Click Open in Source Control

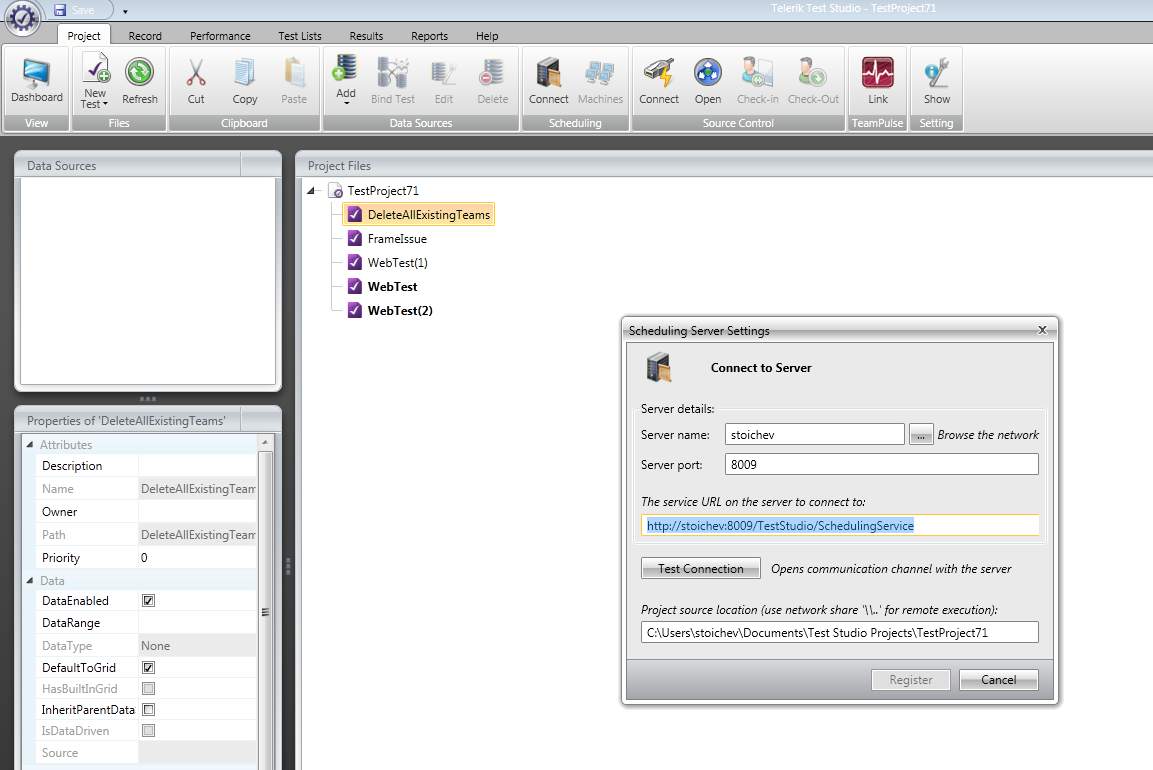(x=707, y=80)
